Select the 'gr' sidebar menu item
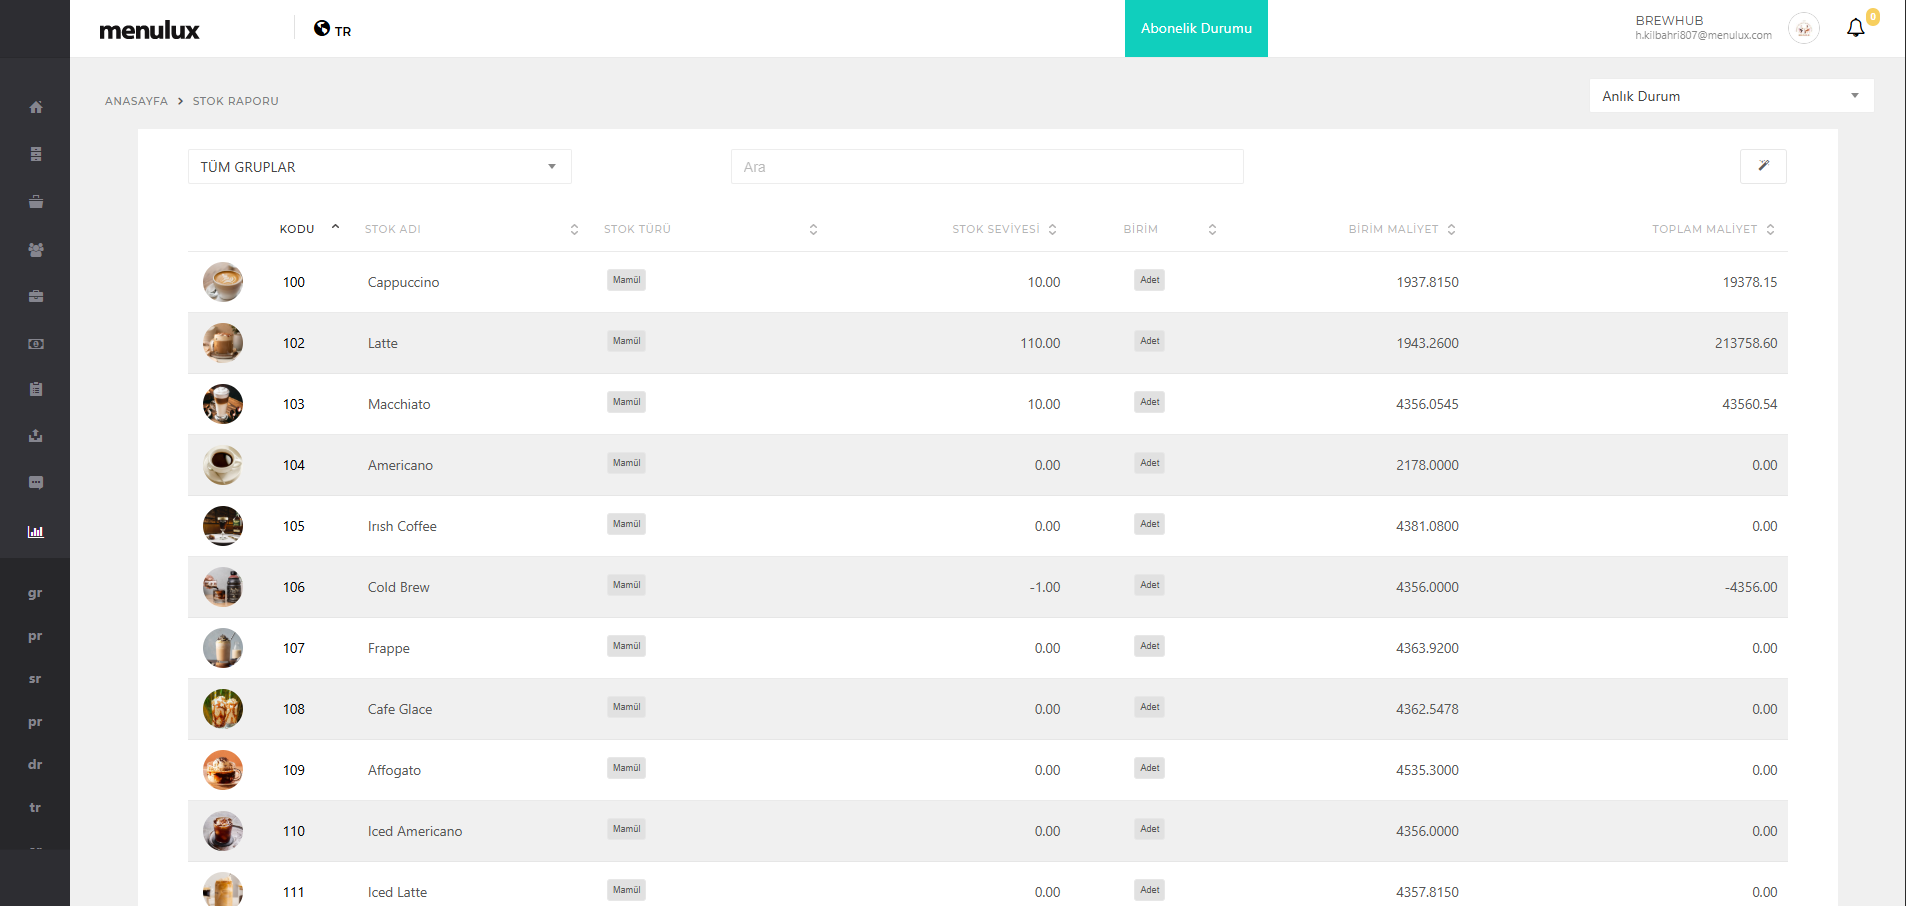 tap(35, 593)
